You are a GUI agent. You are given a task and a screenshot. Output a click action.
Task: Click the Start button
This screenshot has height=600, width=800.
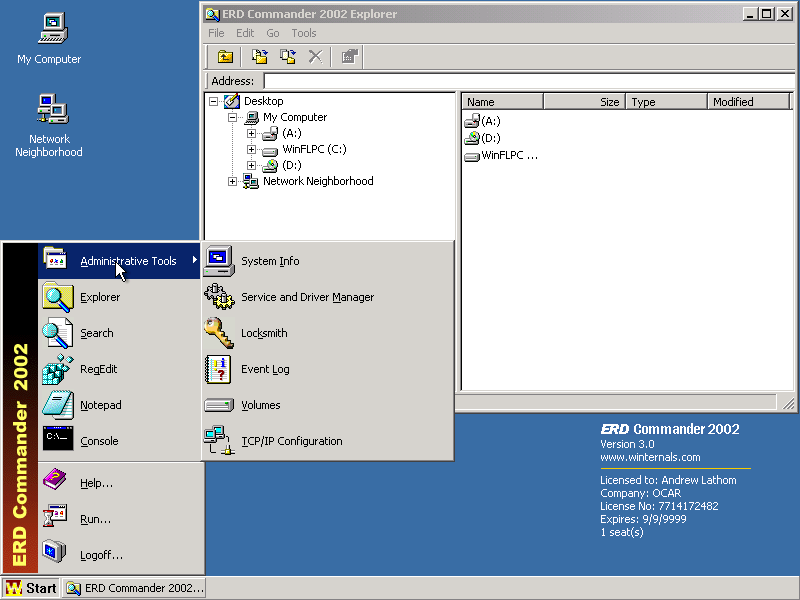coord(31,588)
